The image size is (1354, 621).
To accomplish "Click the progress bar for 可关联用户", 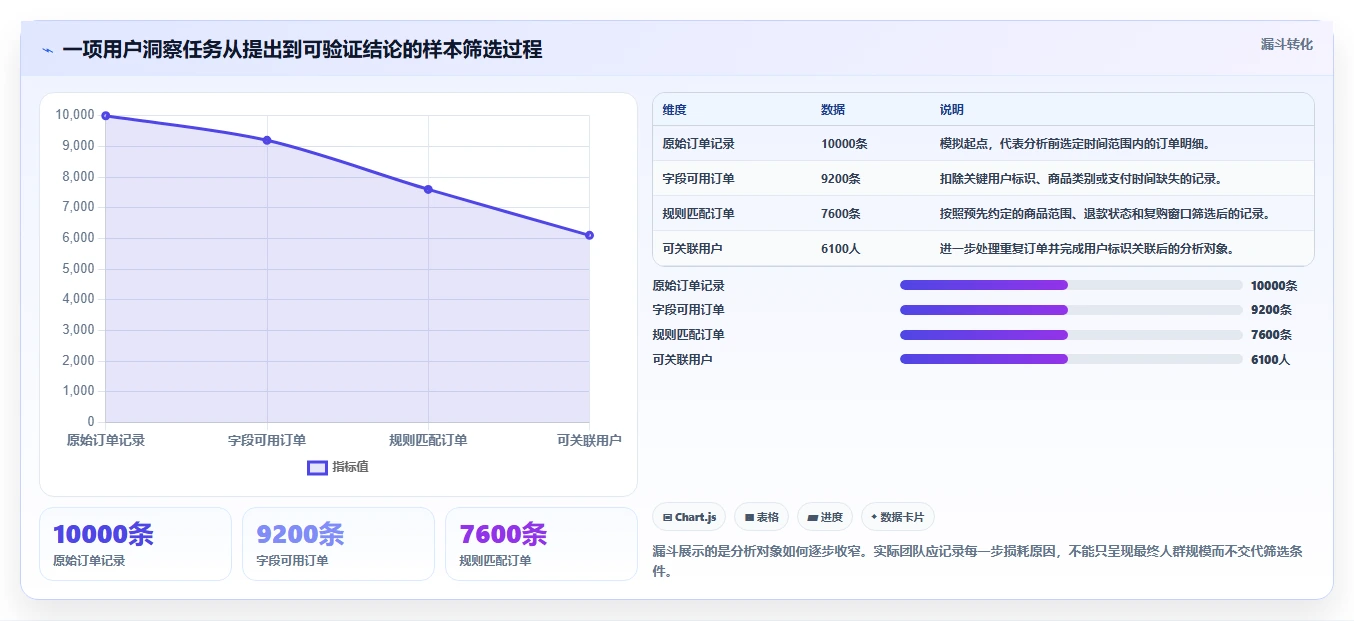I will click(x=1071, y=359).
